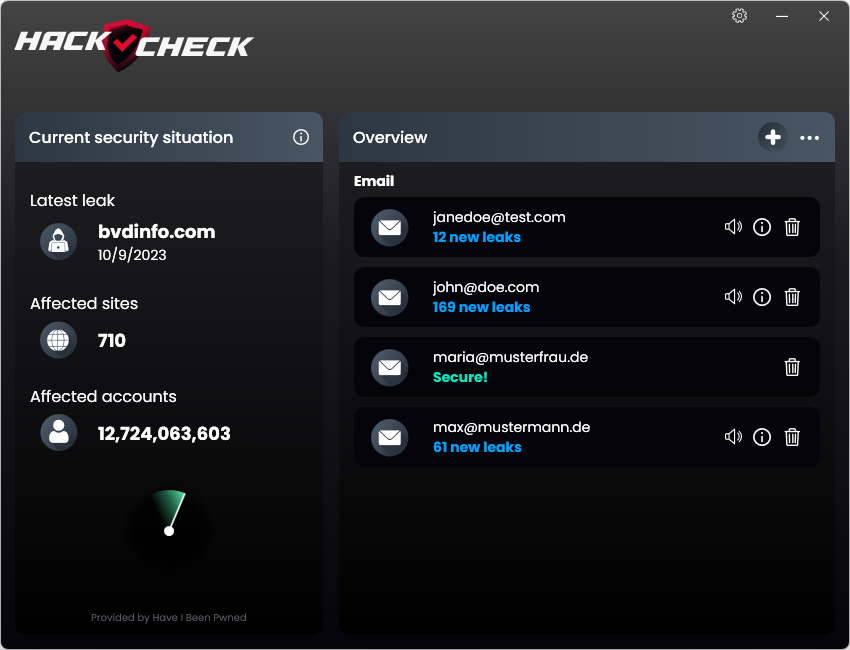850x650 pixels.
Task: Open leak info for max@mustermann.de
Action: tap(762, 436)
